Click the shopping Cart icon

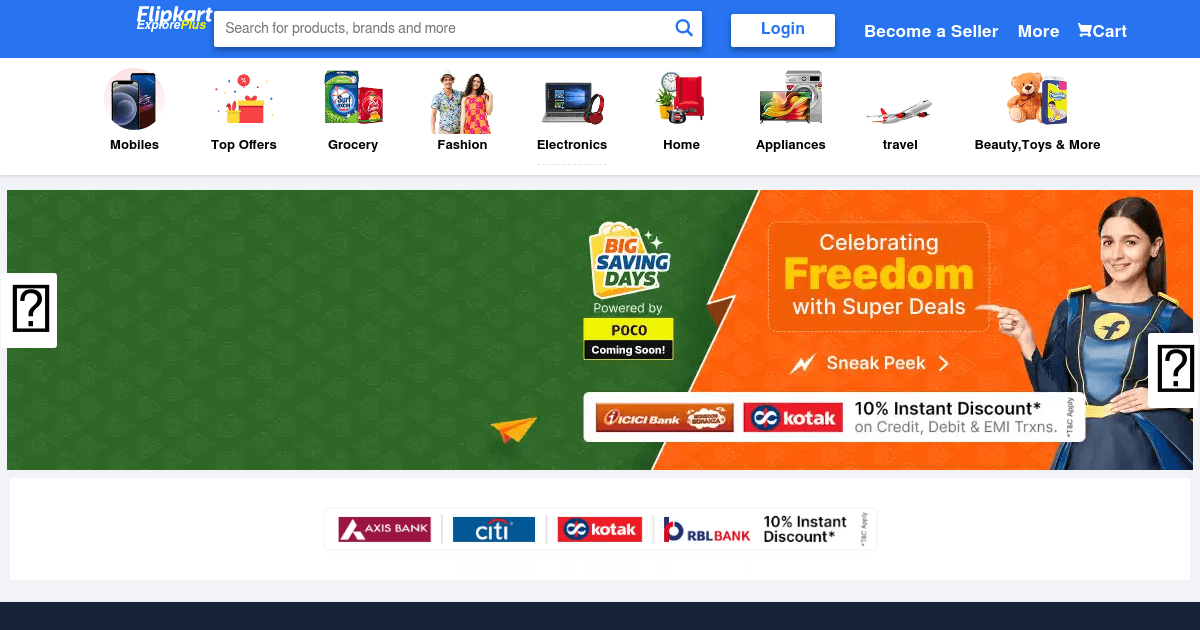(x=1084, y=30)
